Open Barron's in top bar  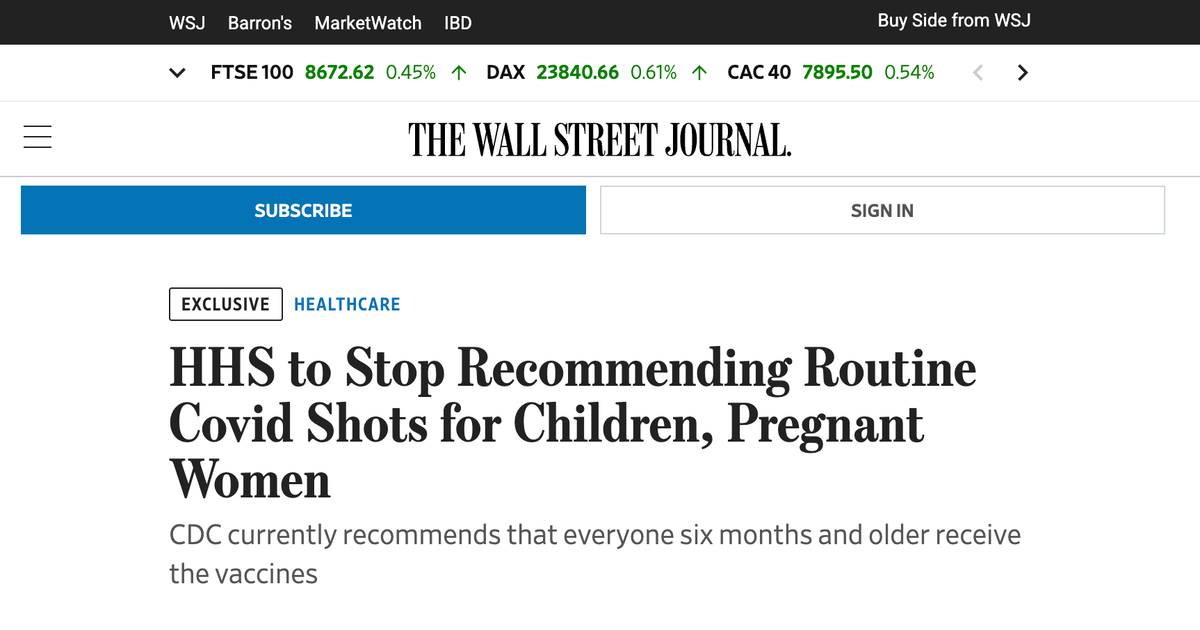tap(260, 22)
